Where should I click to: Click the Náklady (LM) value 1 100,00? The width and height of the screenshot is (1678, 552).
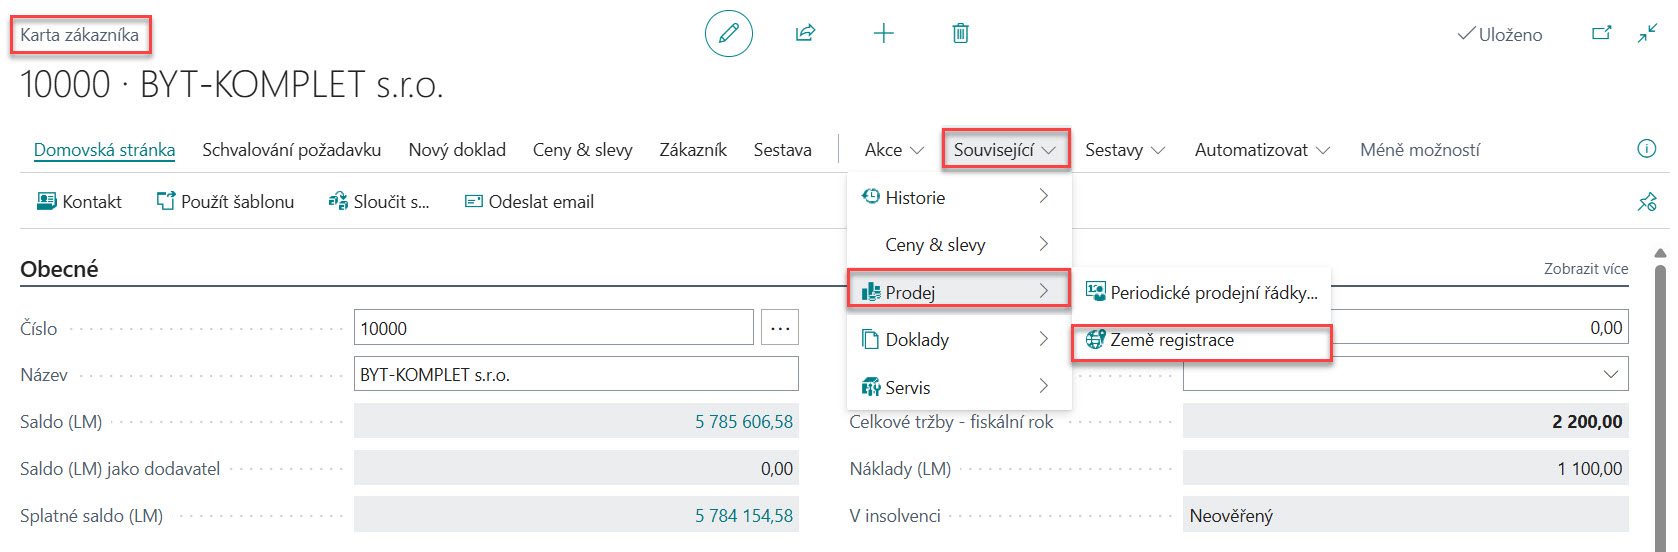click(x=1589, y=469)
